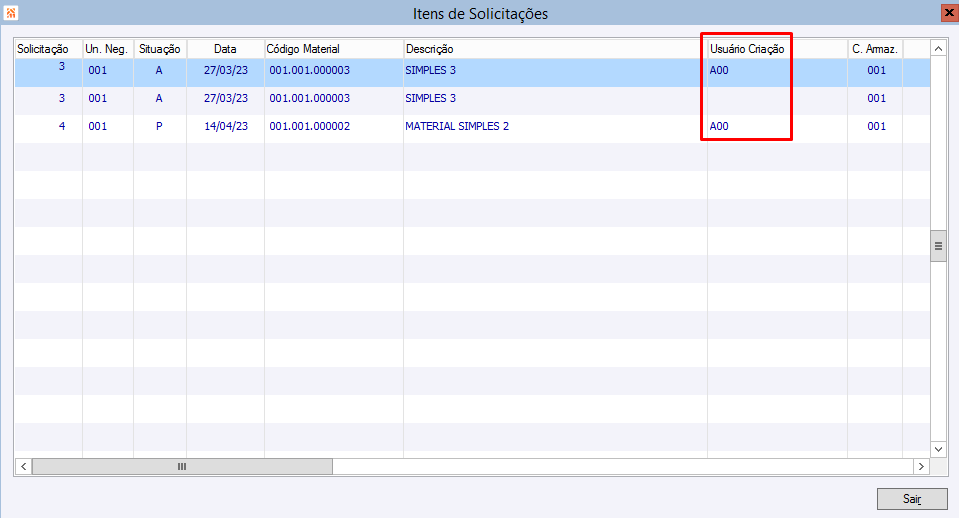Click the horizontal scrollbar left arrow
Viewport: 959px width, 518px height.
pos(23,467)
